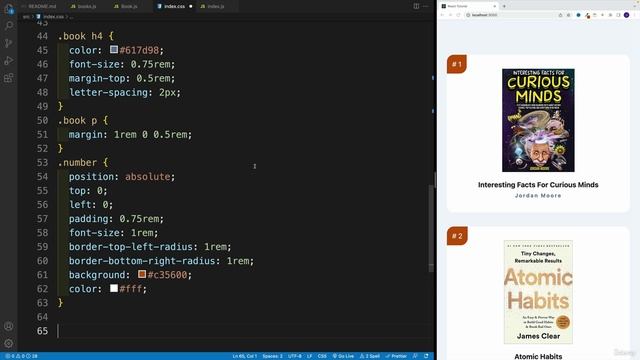The height and width of the screenshot is (360, 640).
Task: Click the position: absolute declaration
Action: pyautogui.click(x=122, y=176)
